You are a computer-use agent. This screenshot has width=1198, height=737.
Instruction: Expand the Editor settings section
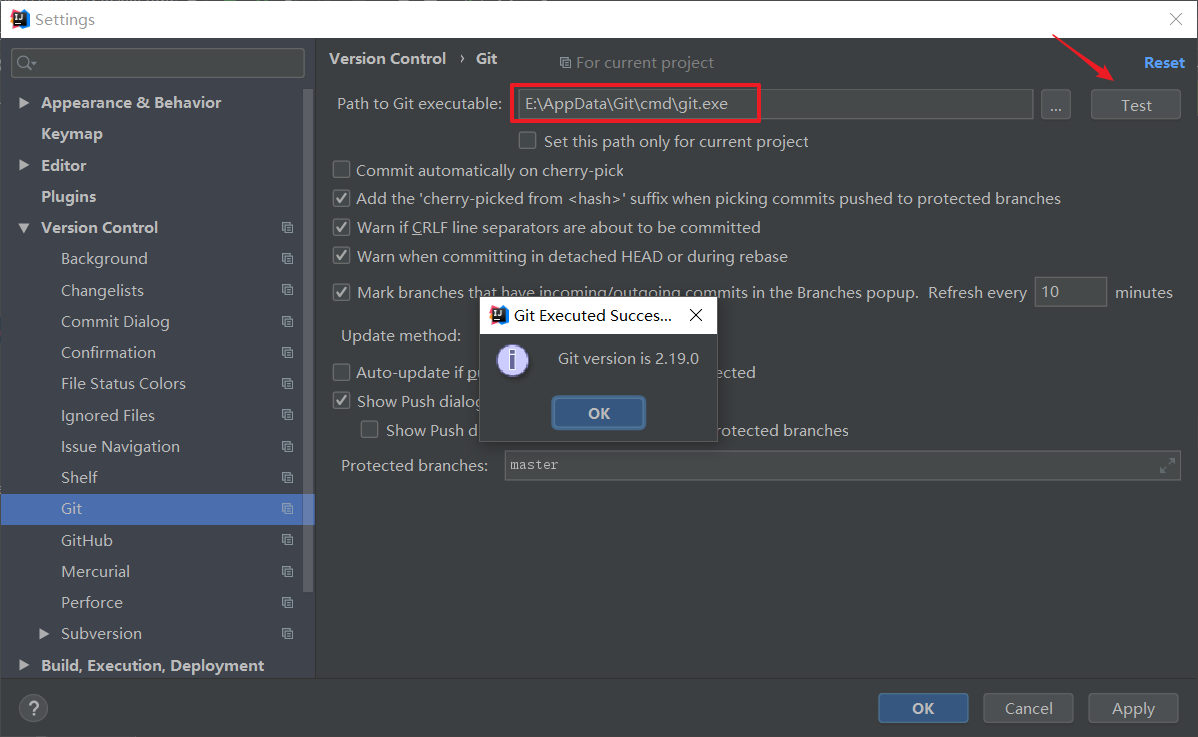(x=24, y=165)
